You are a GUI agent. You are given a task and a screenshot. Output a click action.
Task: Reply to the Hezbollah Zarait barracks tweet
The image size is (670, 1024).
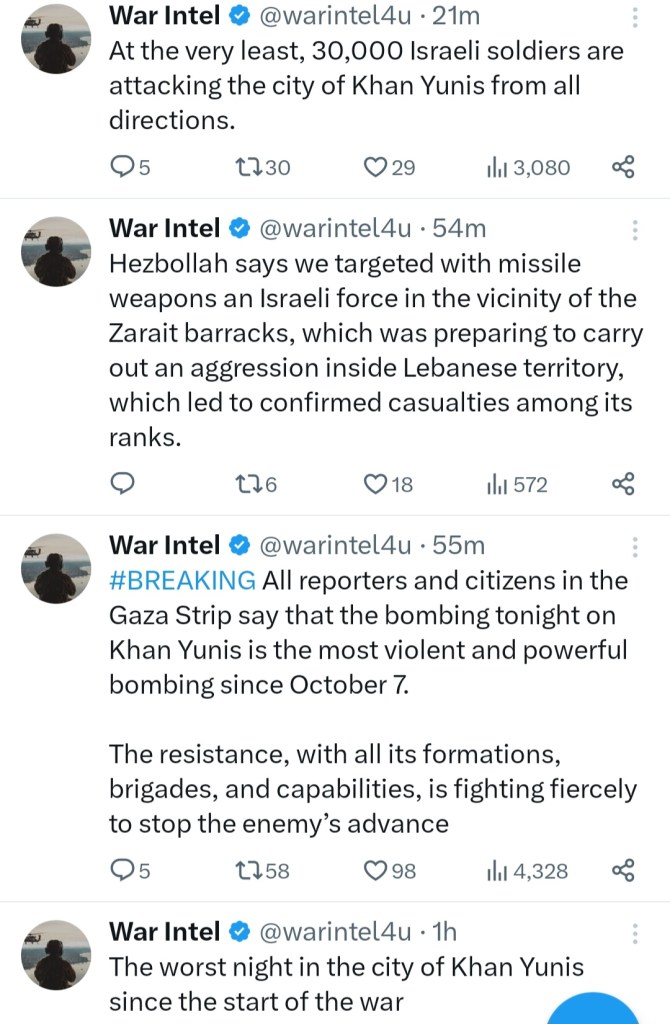[122, 485]
